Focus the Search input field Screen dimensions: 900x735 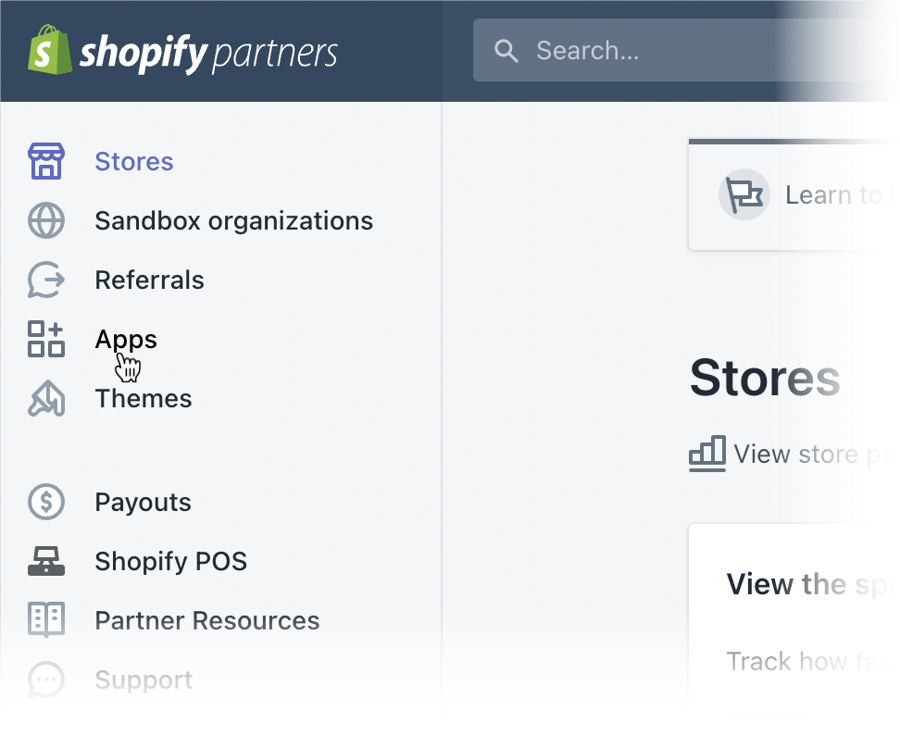(700, 51)
